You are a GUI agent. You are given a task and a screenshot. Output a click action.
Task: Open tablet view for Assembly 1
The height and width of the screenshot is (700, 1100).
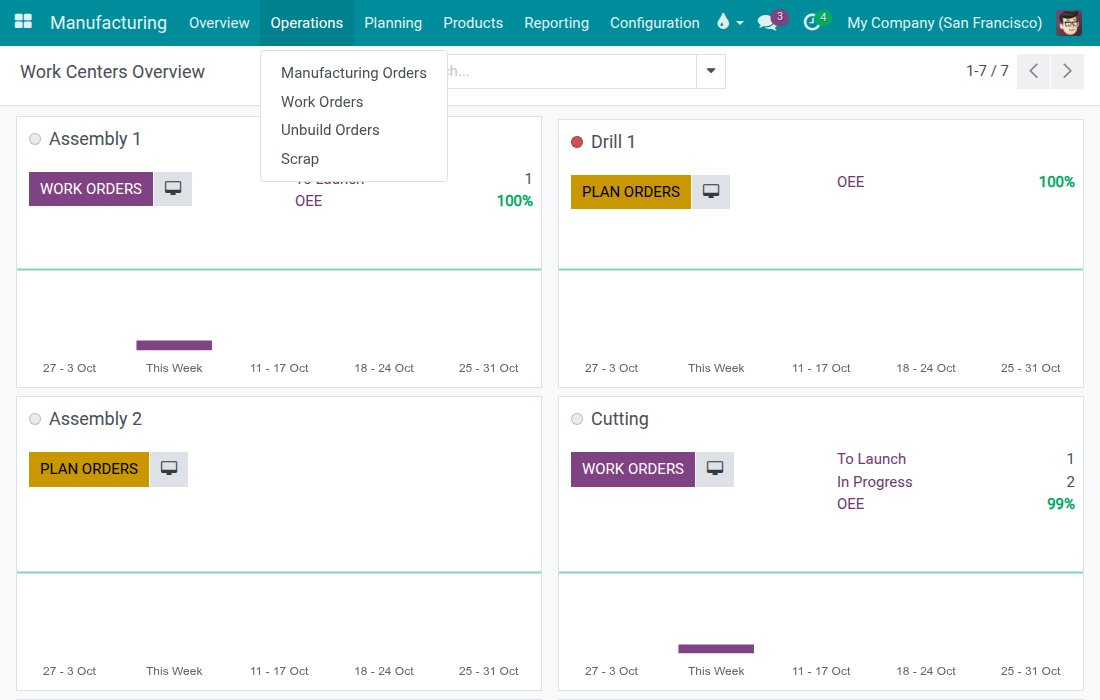[173, 189]
